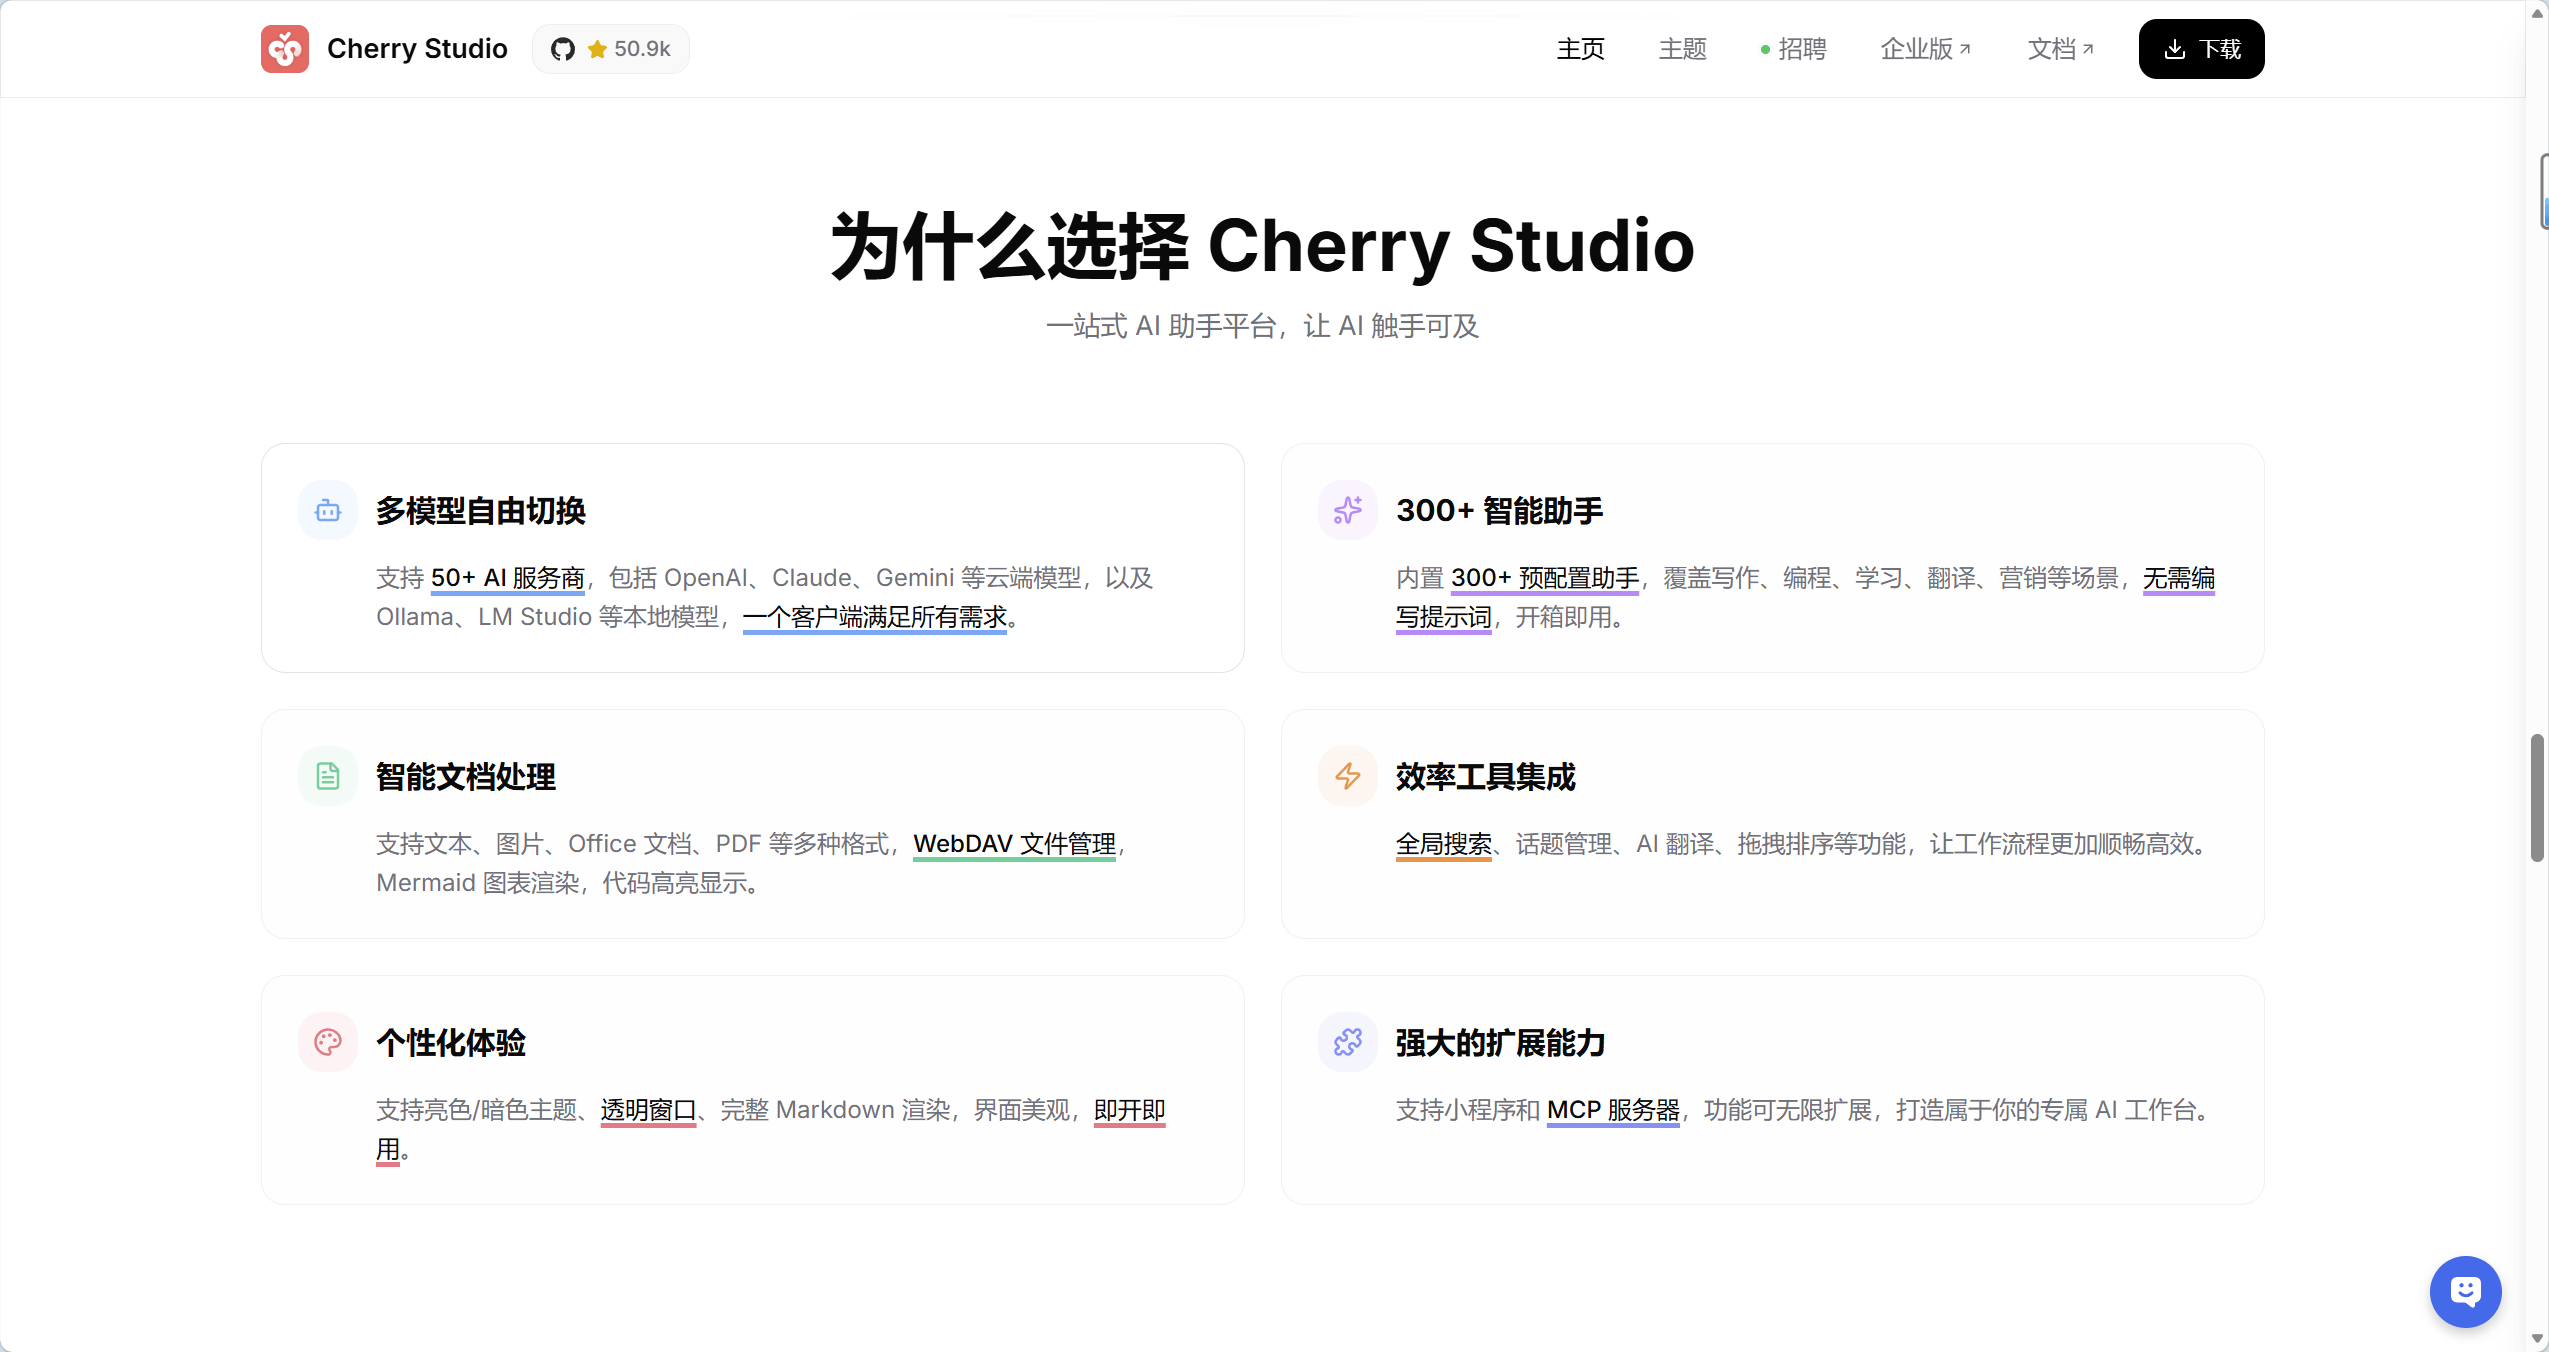This screenshot has width=2549, height=1352.
Task: Click the palette icon beside 个性化体验
Action: [x=328, y=1042]
